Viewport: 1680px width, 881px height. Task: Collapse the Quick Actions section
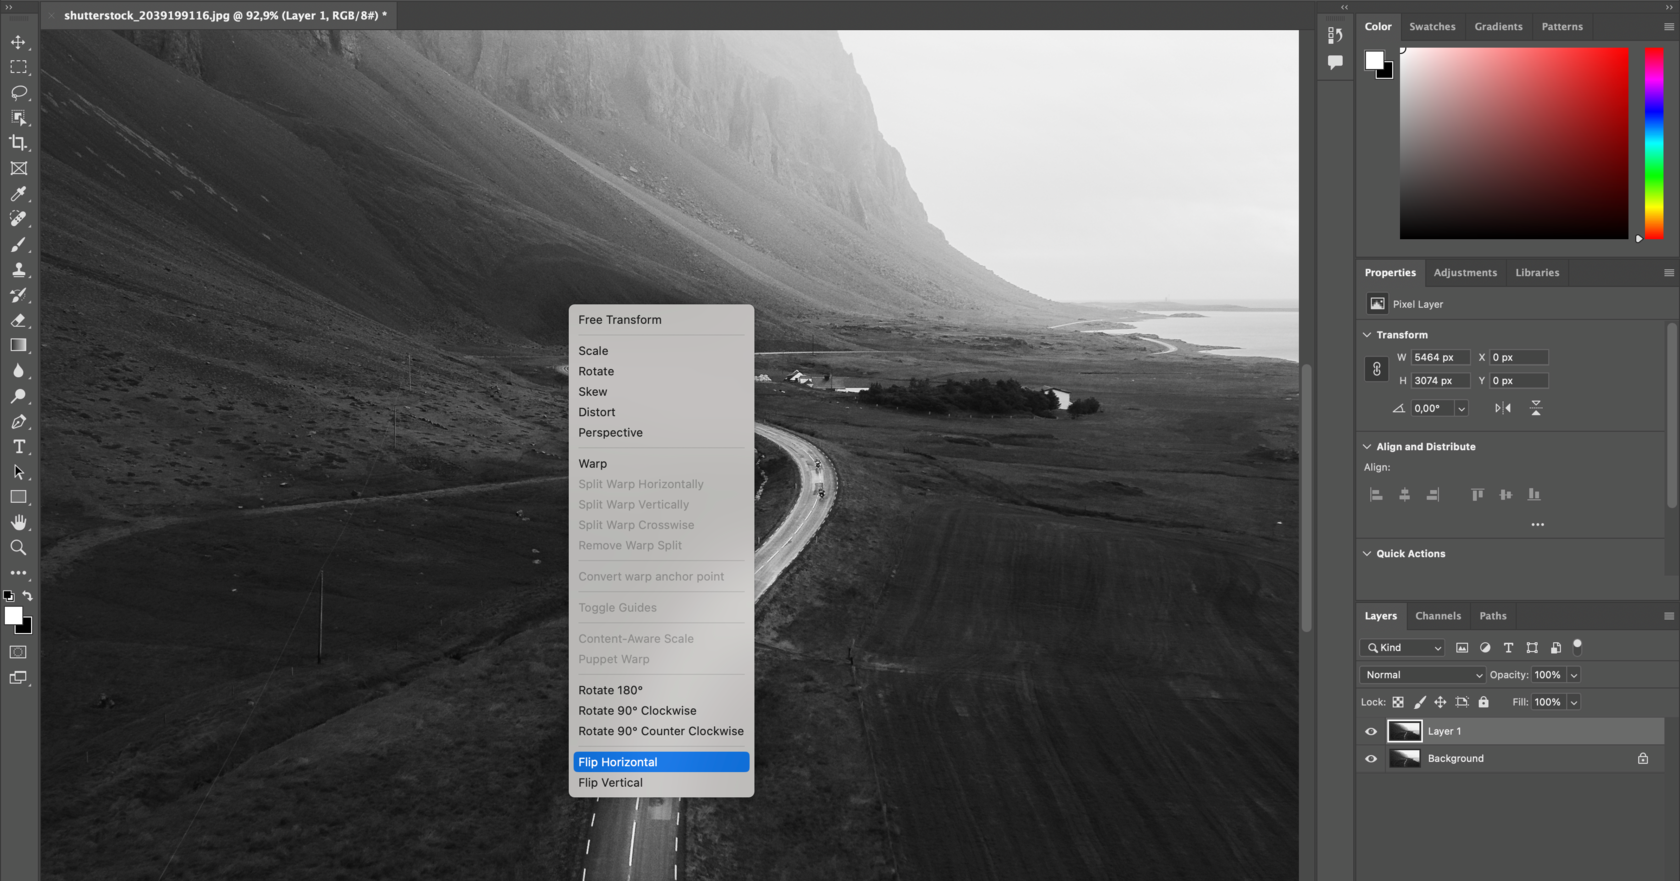(x=1367, y=554)
